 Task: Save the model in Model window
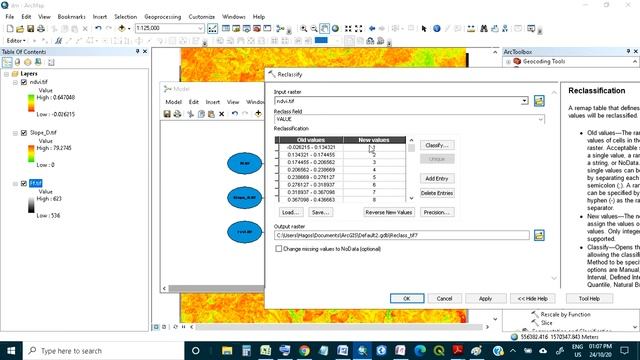[167, 114]
